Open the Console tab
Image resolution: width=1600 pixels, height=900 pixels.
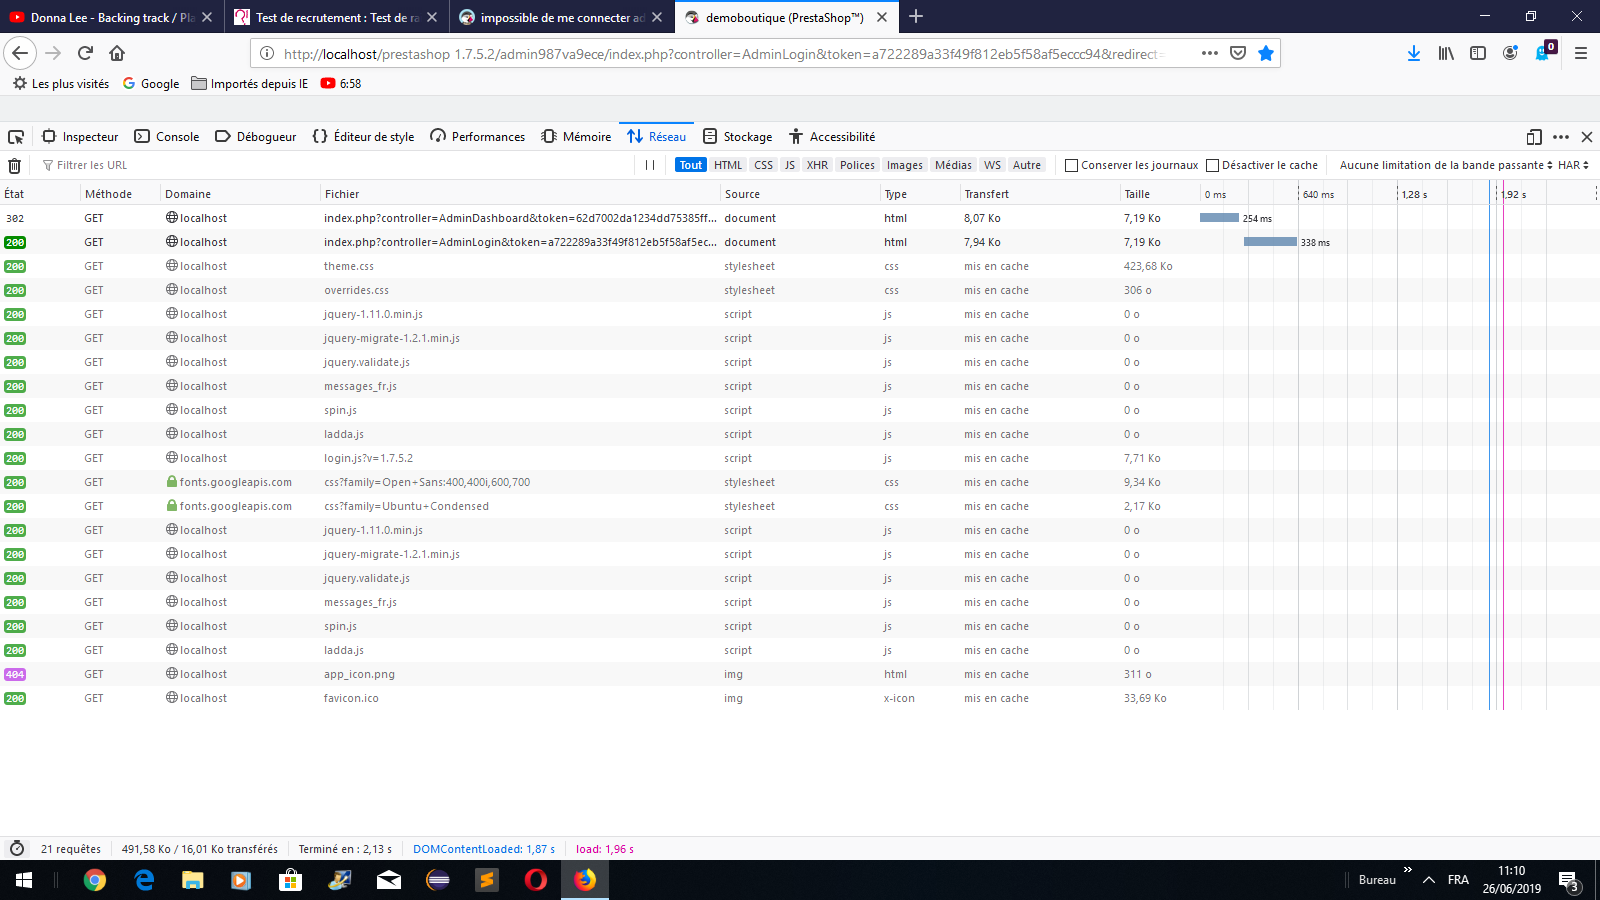click(x=167, y=137)
